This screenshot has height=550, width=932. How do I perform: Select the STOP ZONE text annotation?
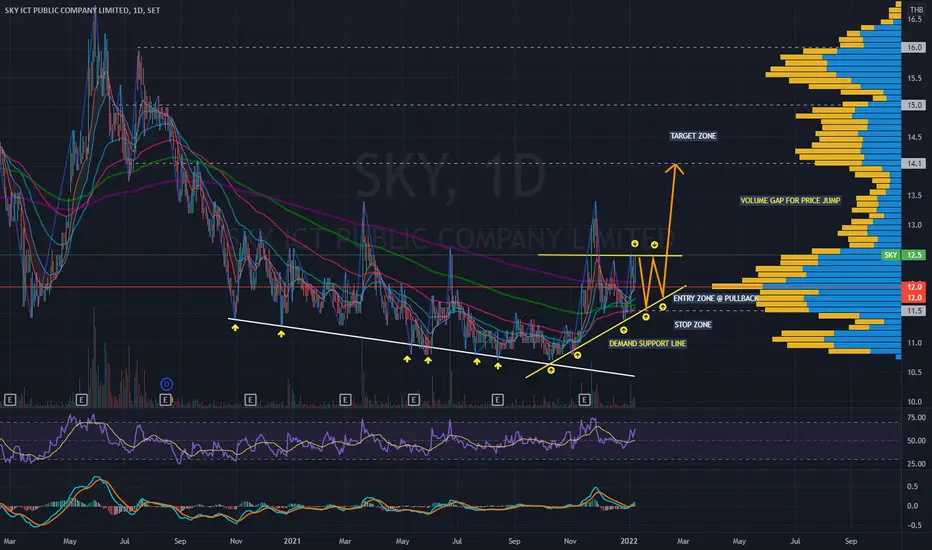pos(692,325)
